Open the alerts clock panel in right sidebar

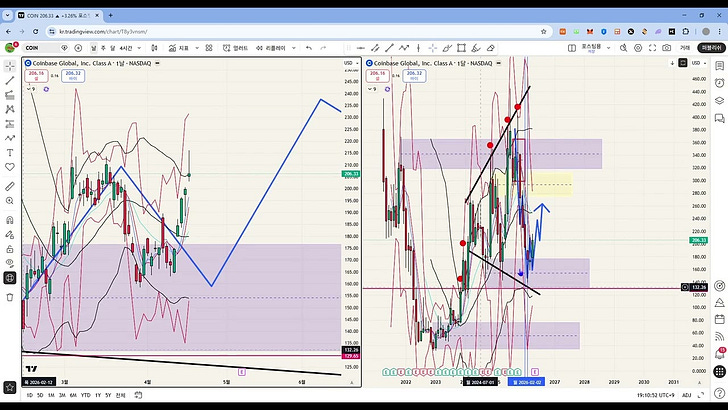[x=719, y=83]
